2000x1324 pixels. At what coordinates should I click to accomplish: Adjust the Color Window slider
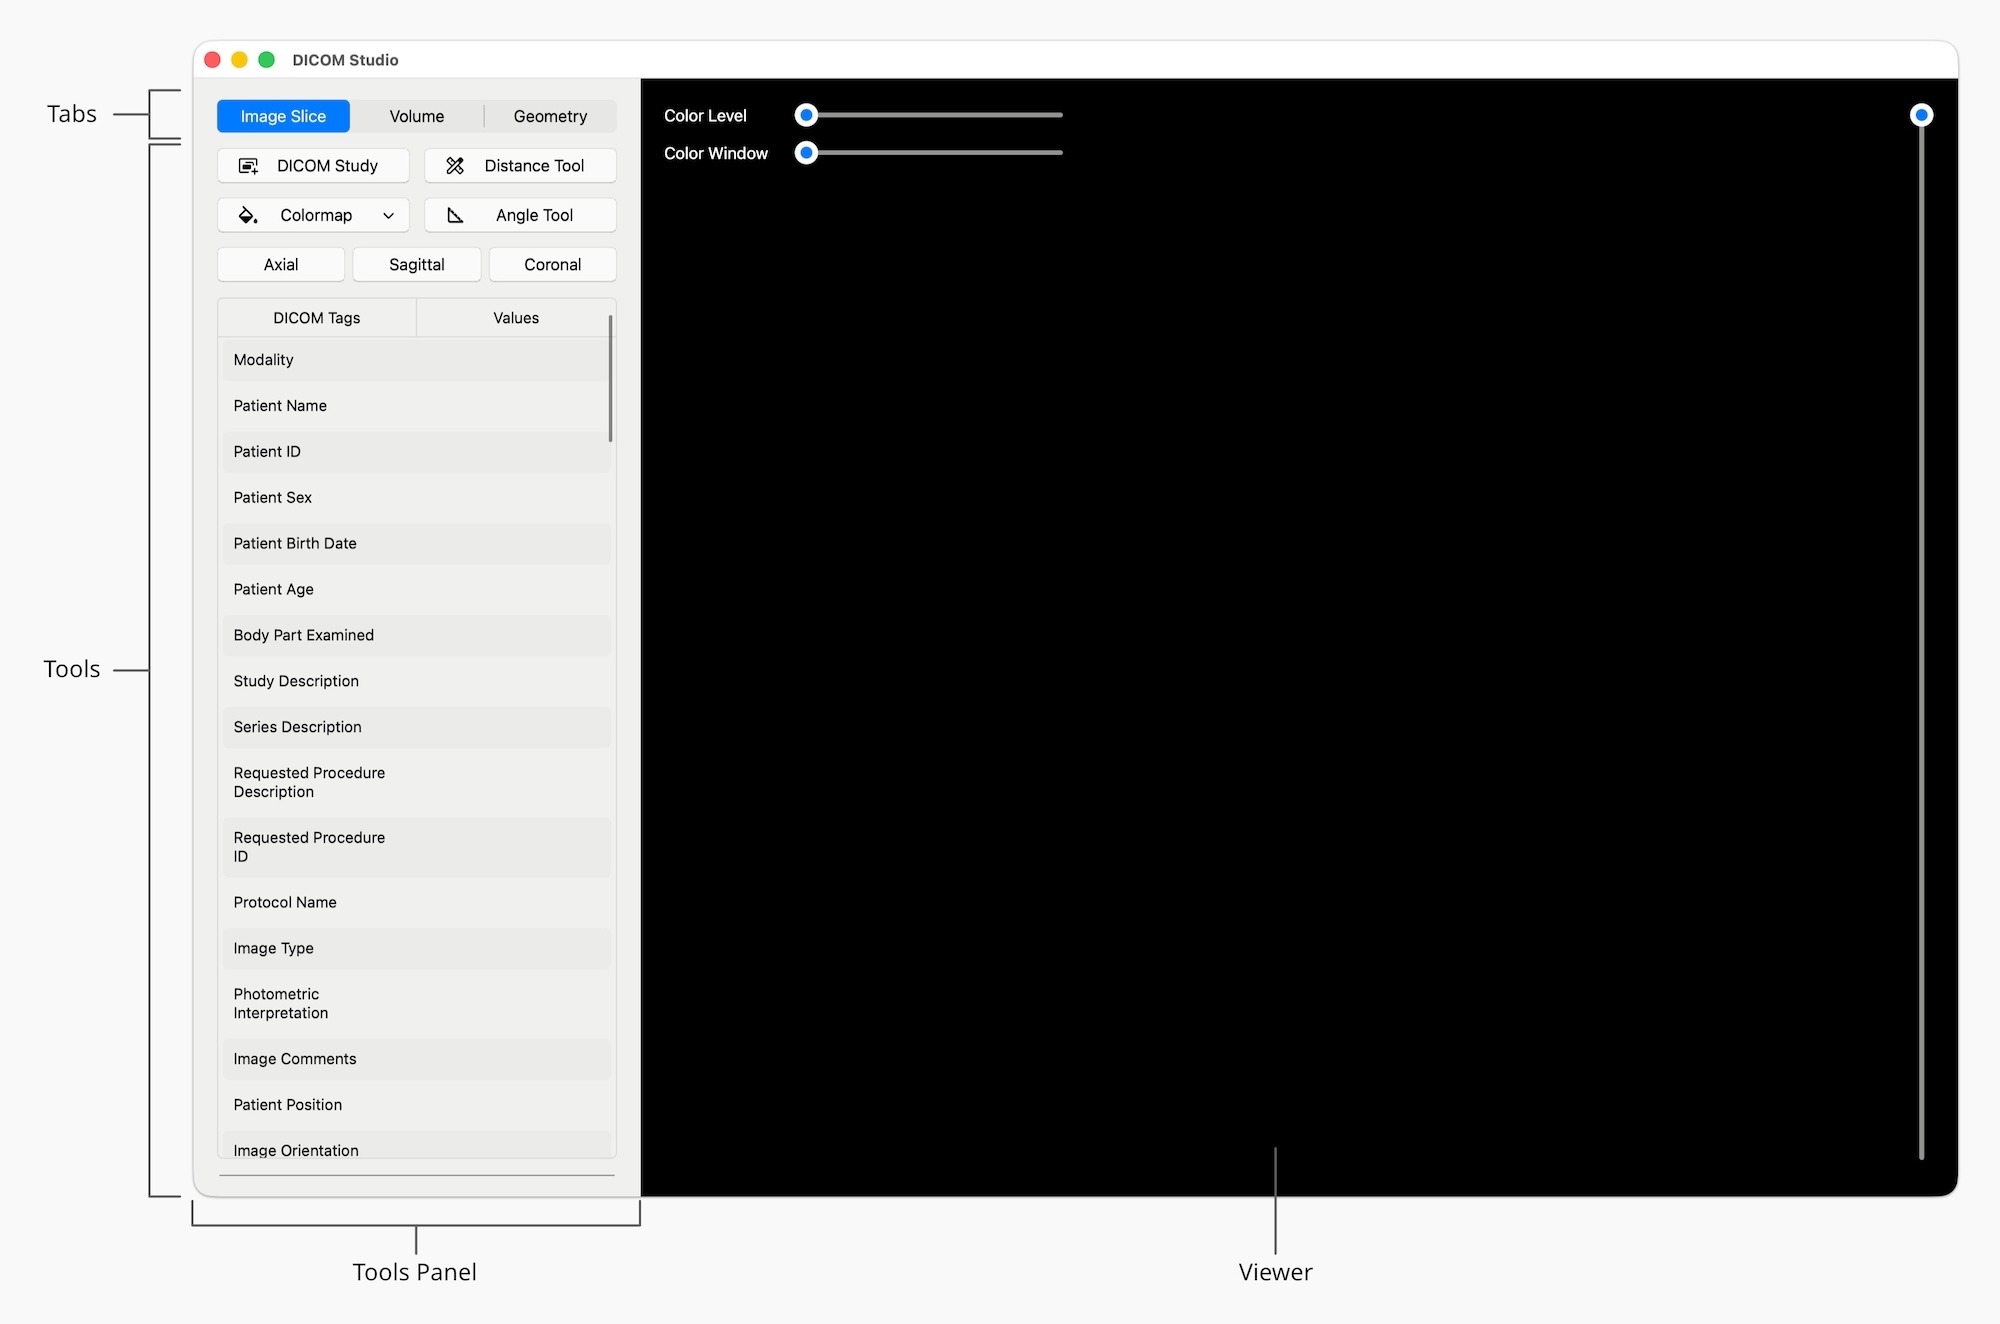tap(806, 152)
